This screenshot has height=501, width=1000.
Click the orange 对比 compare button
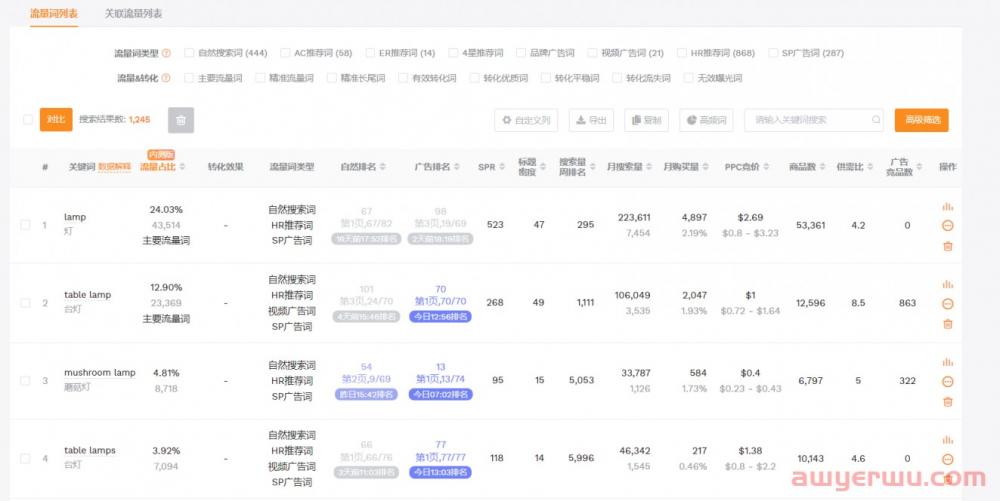point(56,120)
